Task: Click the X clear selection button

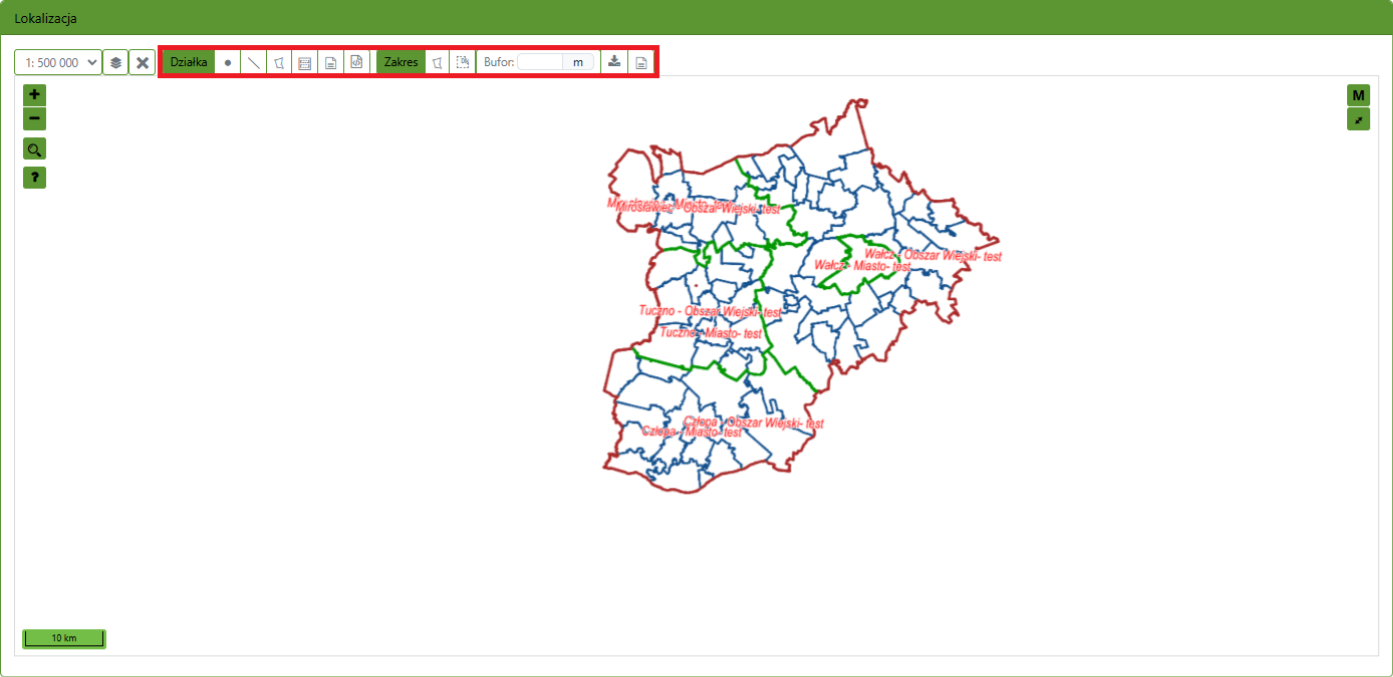Action: (x=142, y=62)
